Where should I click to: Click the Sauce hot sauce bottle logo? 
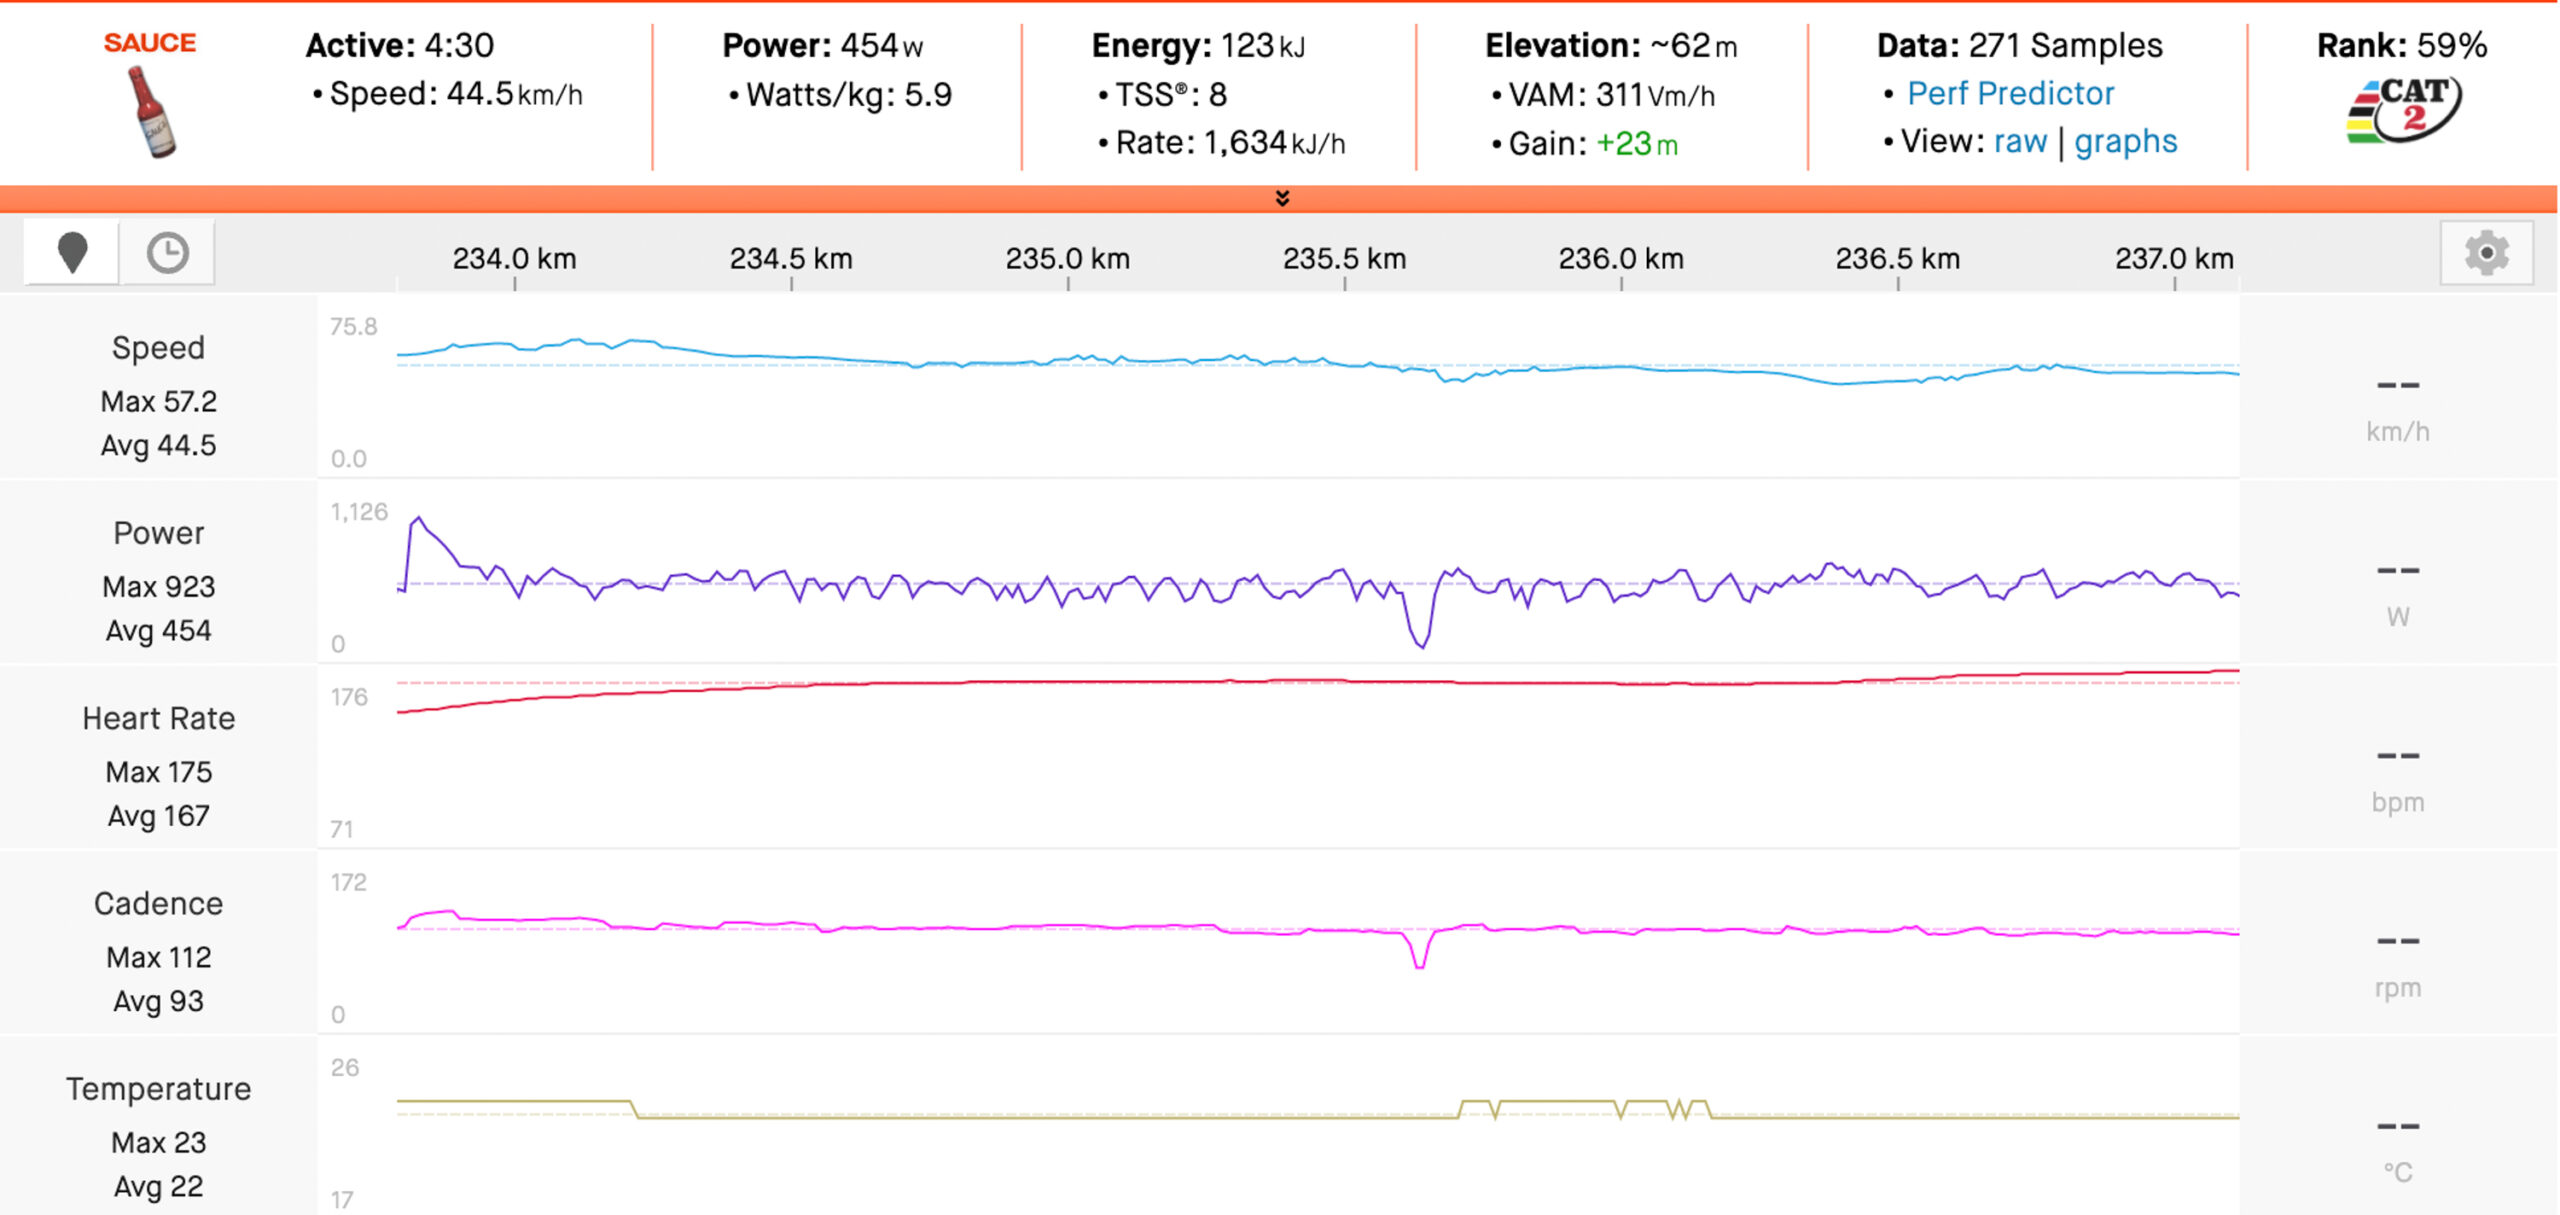151,96
